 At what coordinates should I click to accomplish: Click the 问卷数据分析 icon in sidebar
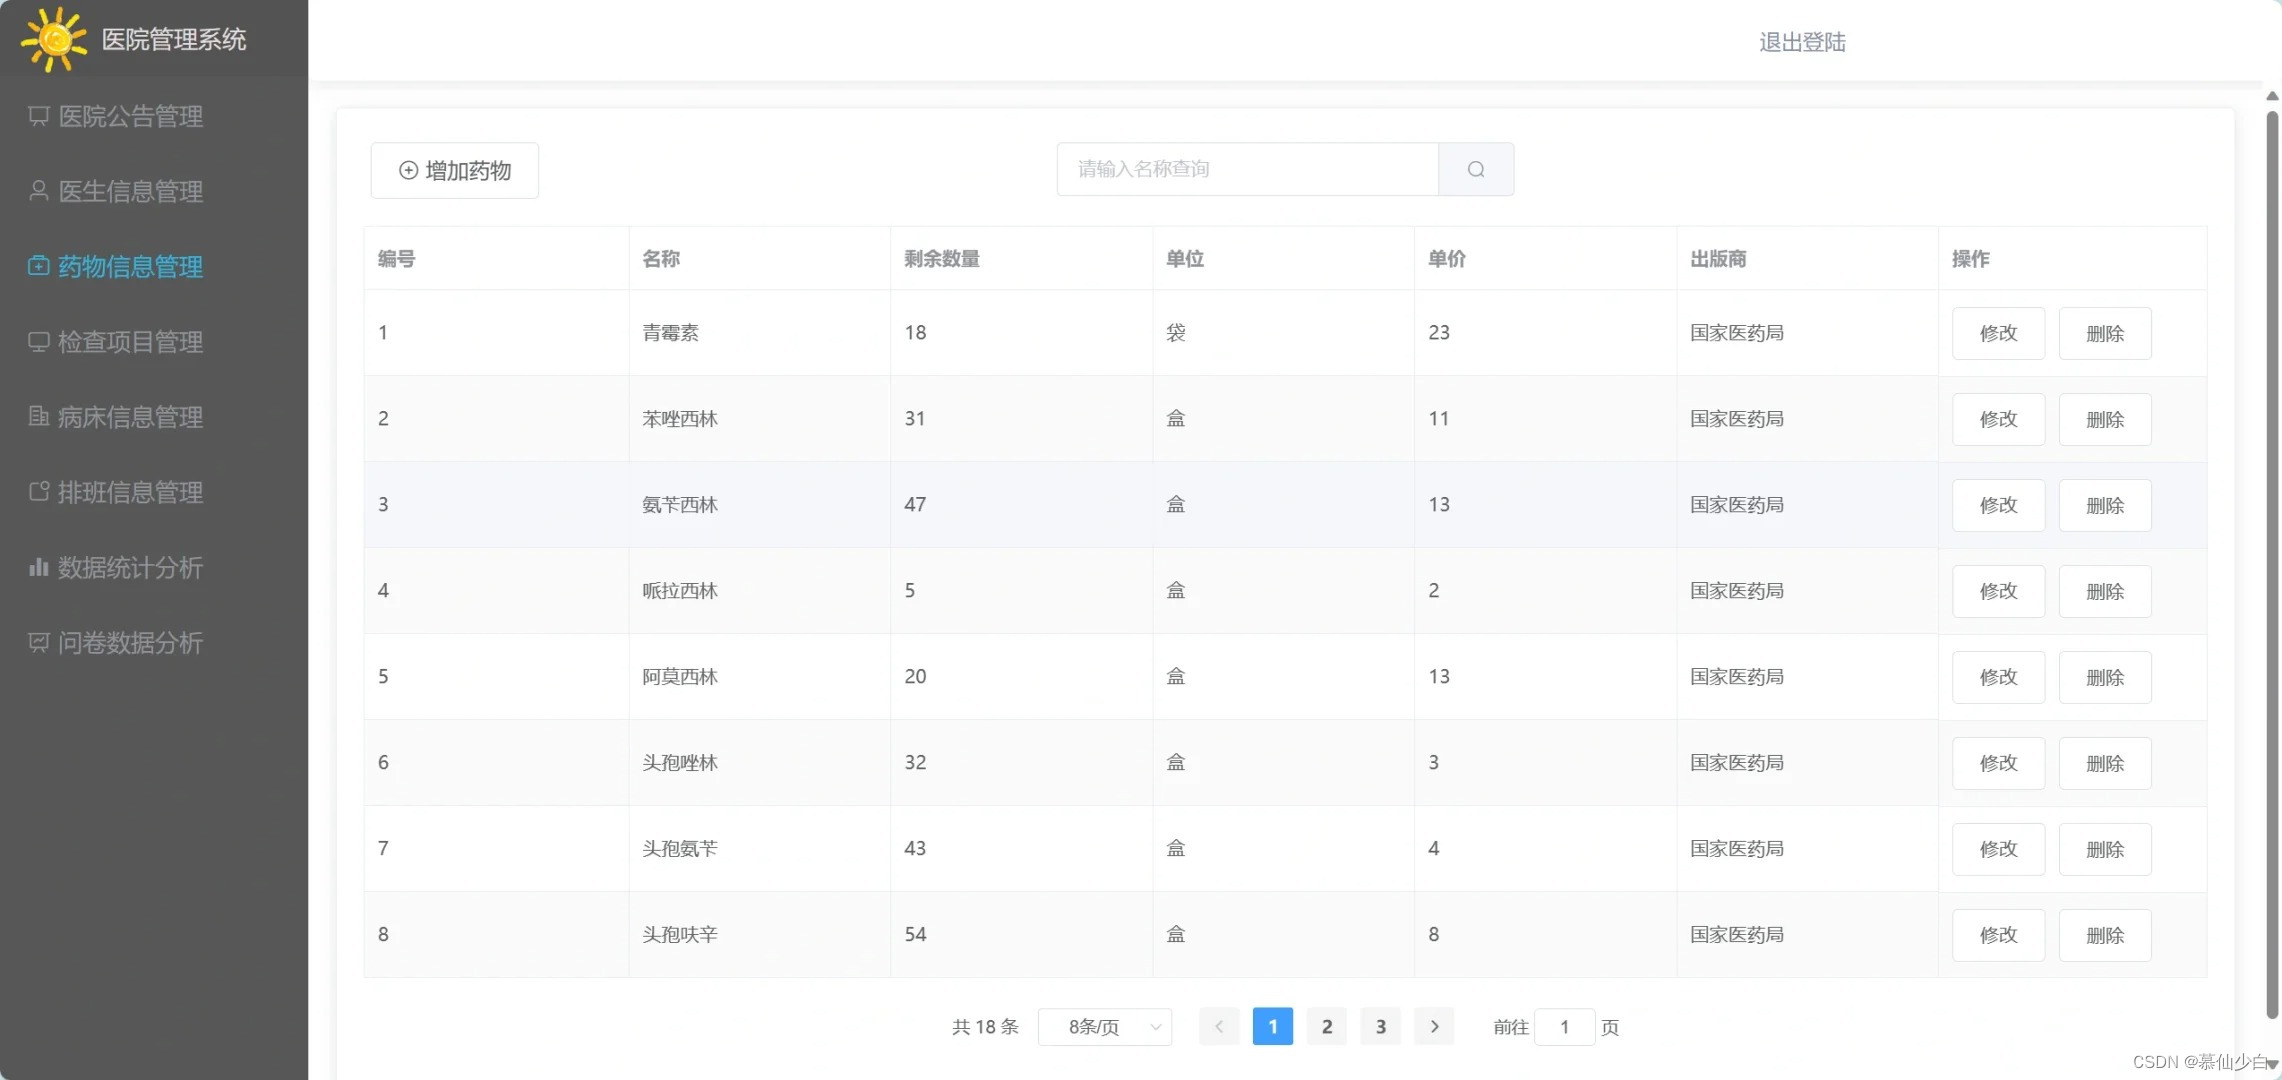(39, 642)
